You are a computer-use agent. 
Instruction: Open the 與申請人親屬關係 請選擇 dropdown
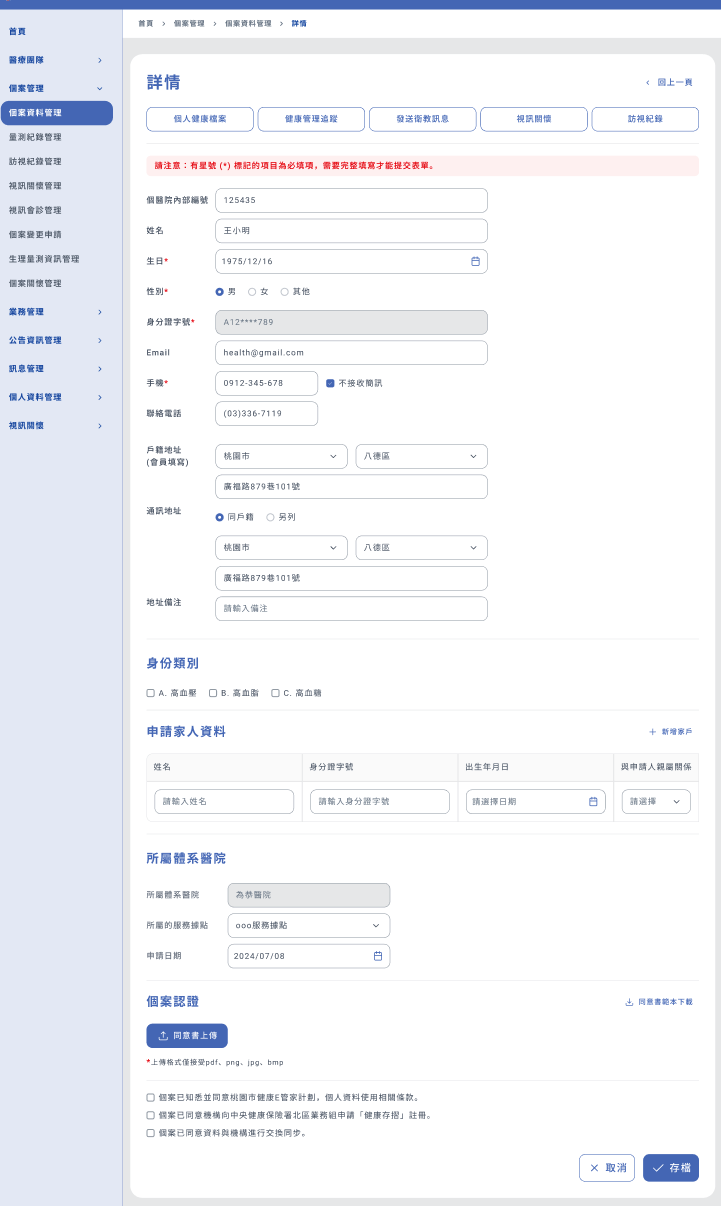(x=655, y=802)
